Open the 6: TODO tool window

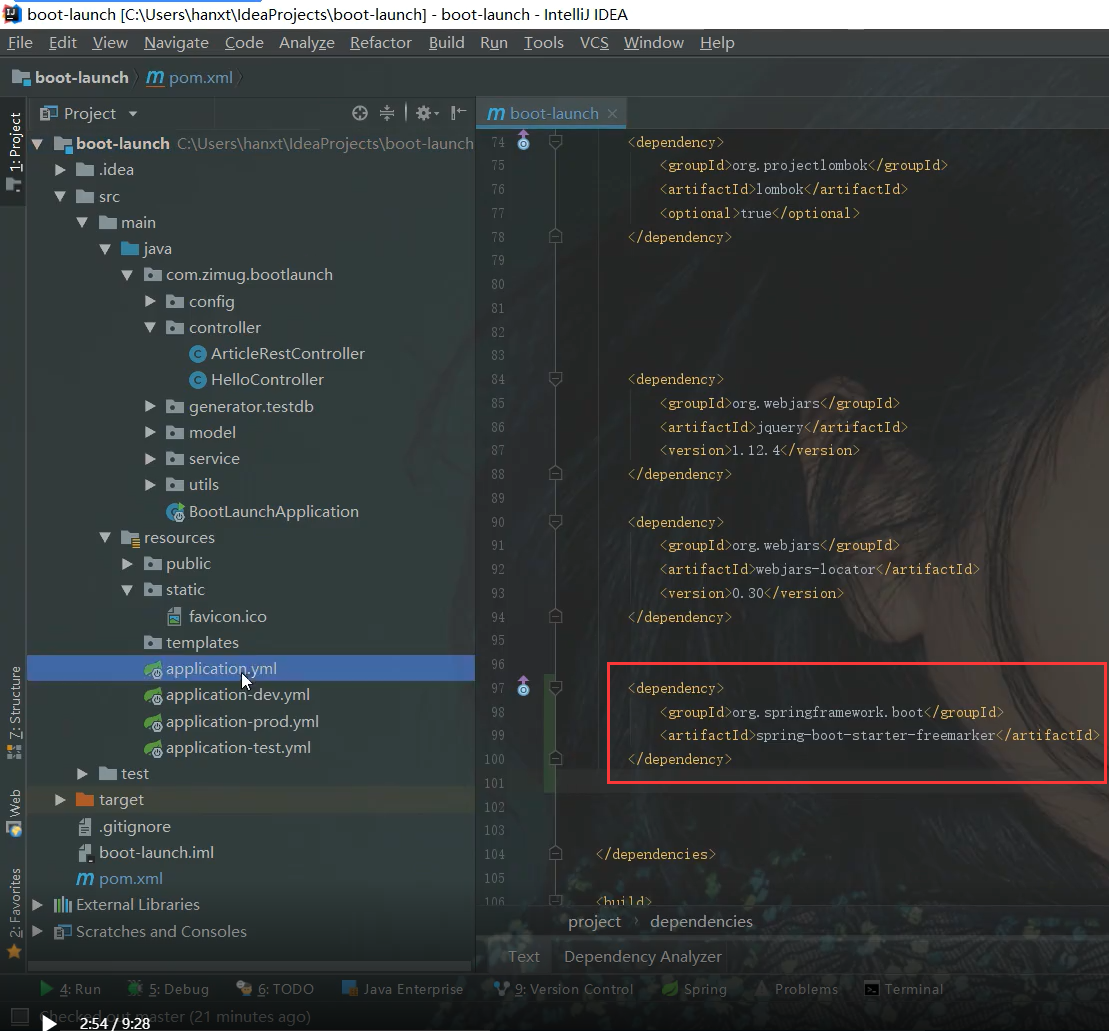point(275,989)
